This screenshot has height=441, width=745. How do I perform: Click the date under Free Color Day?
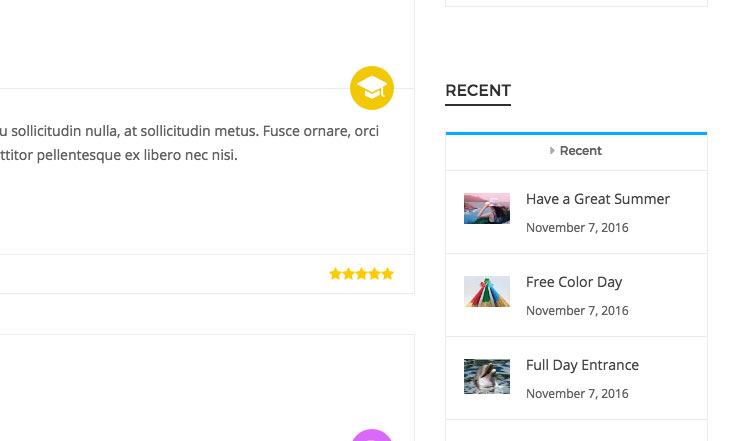577,311
